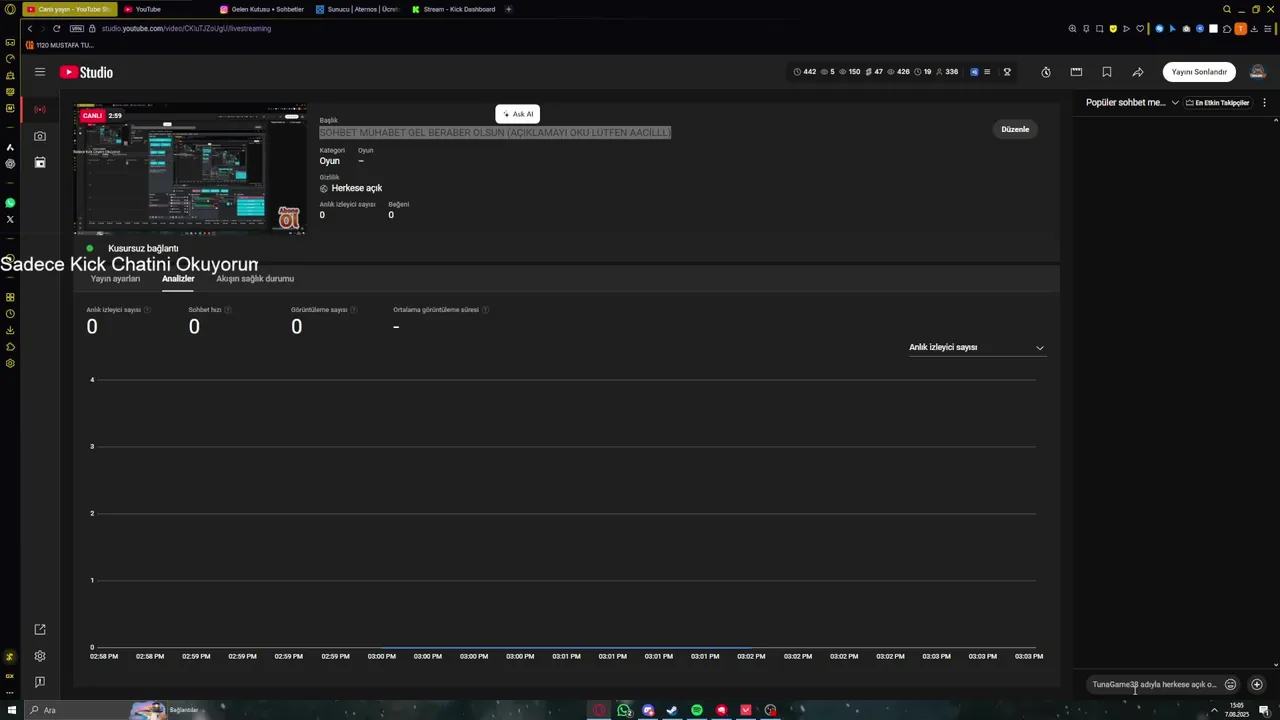Click the Herkese açık visibility text
This screenshot has width=1280, height=720.
click(x=357, y=188)
